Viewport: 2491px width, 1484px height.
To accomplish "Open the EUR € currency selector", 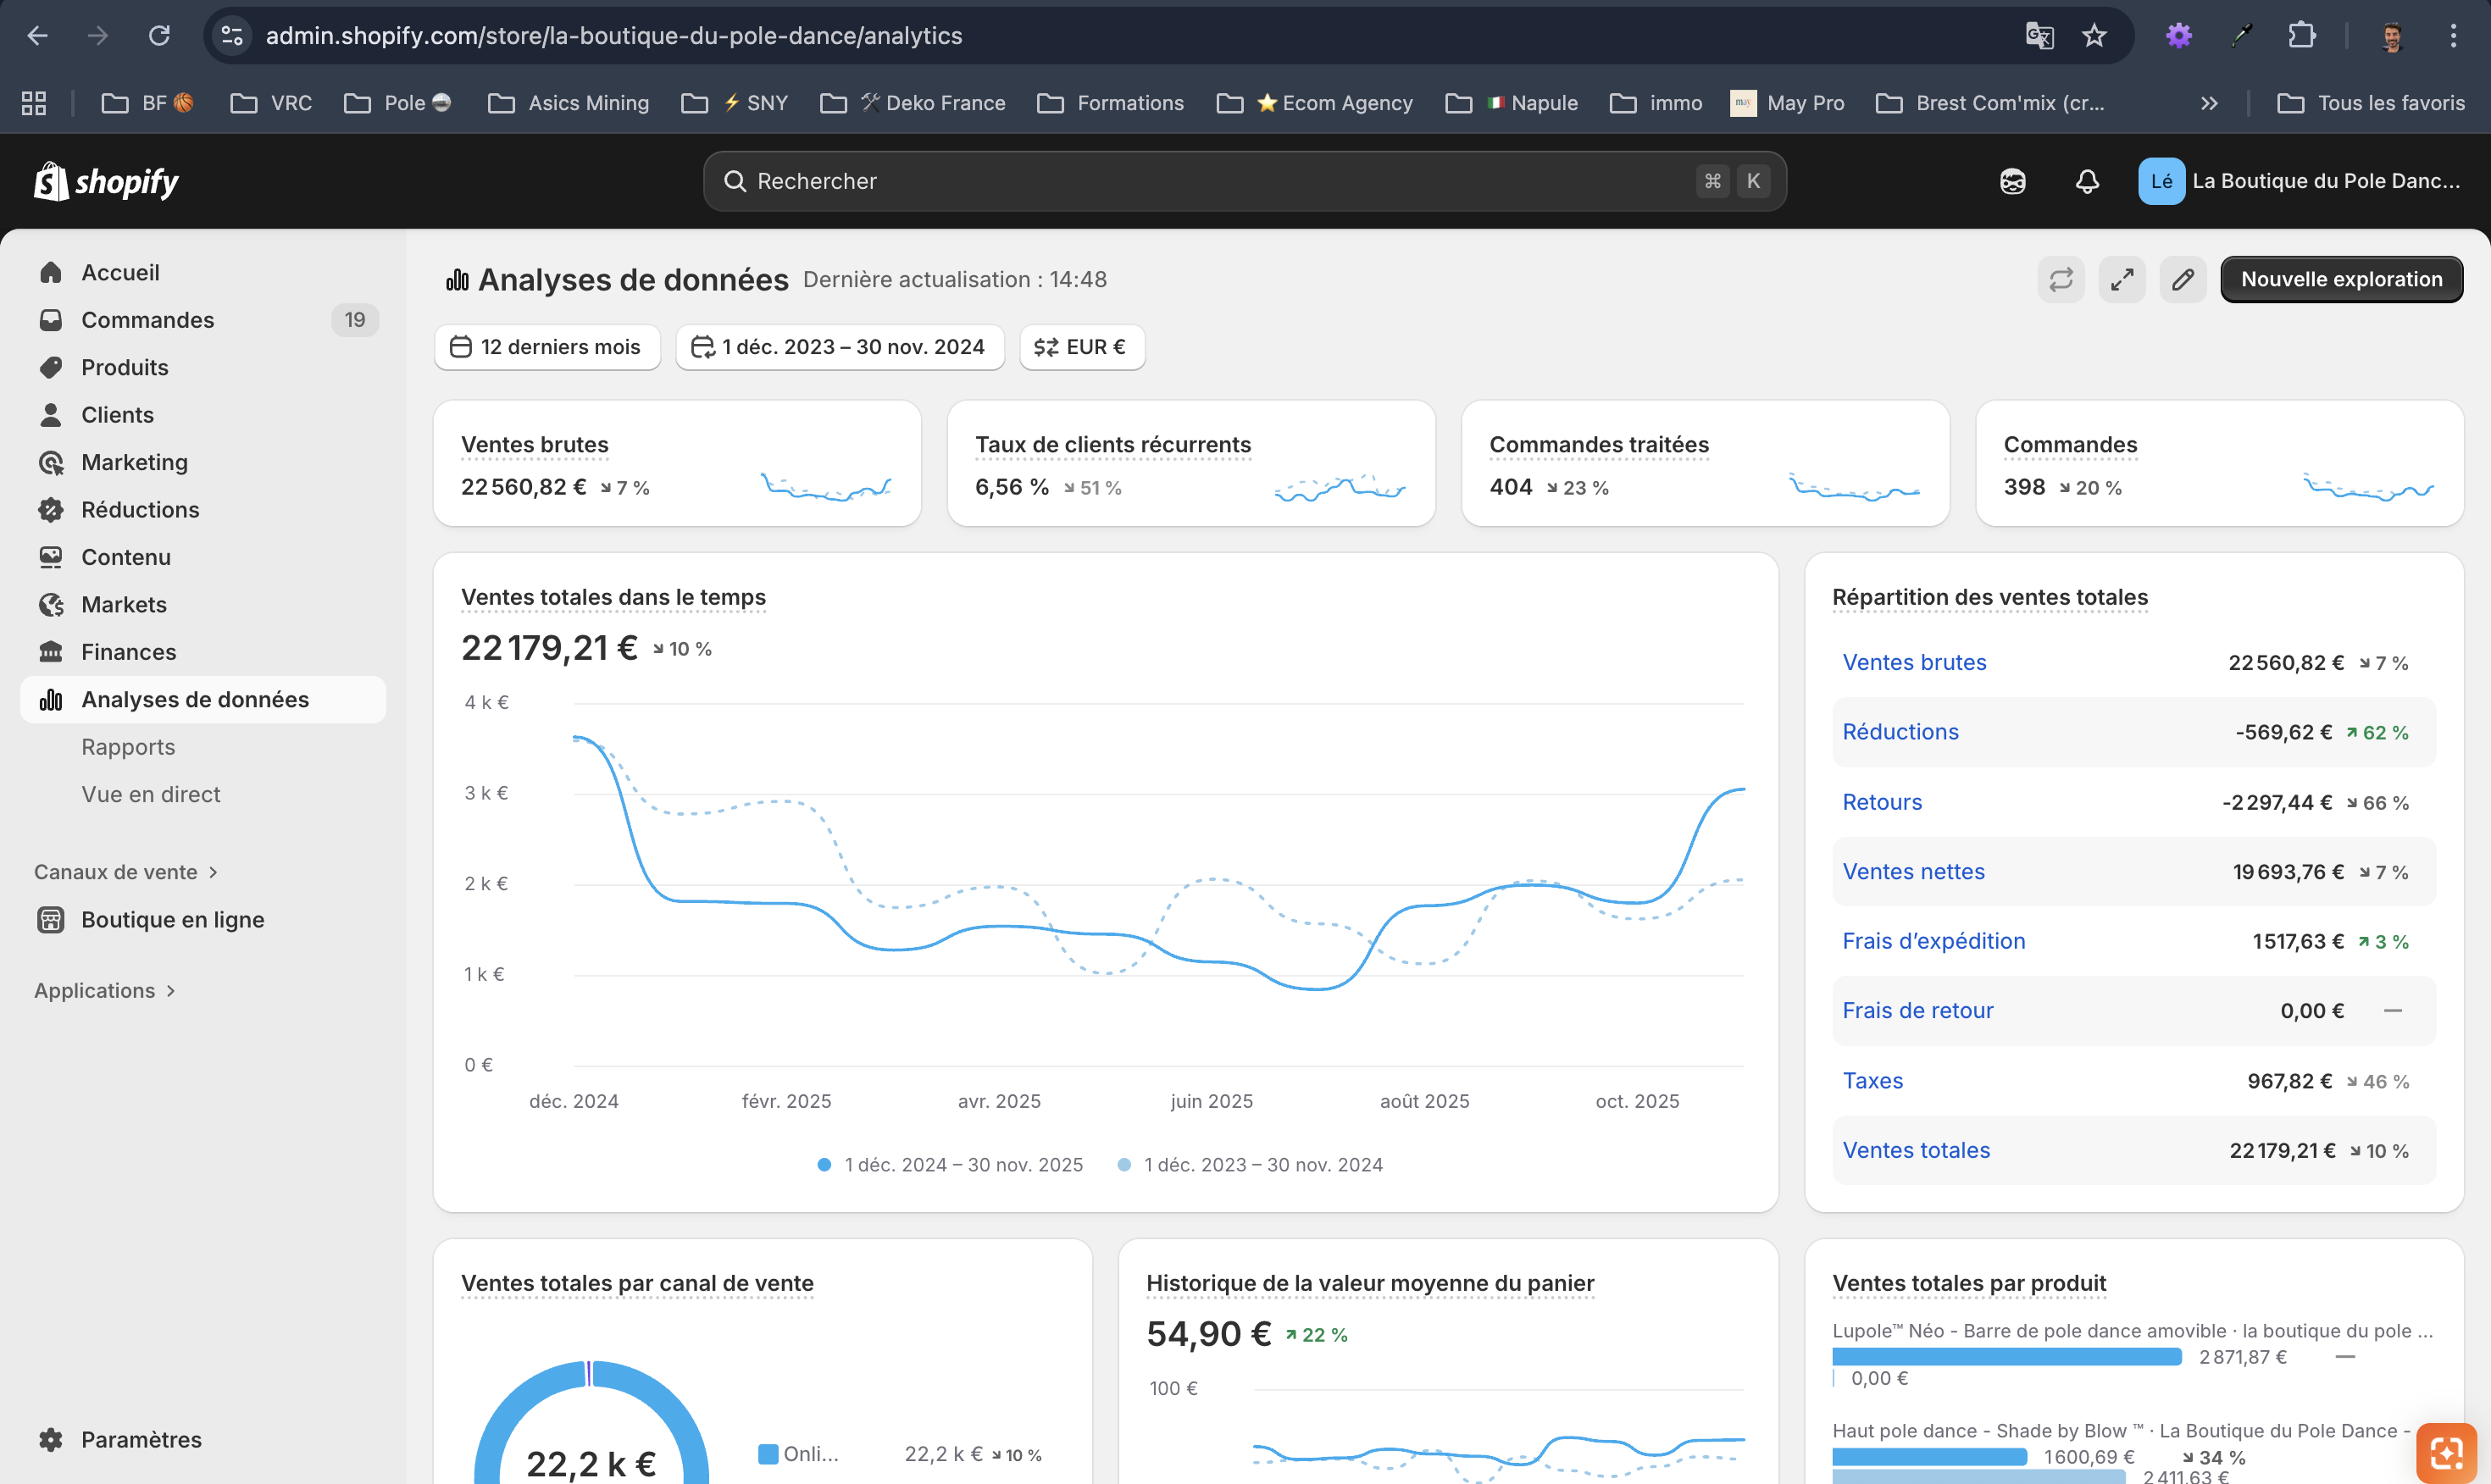I will coord(1081,347).
